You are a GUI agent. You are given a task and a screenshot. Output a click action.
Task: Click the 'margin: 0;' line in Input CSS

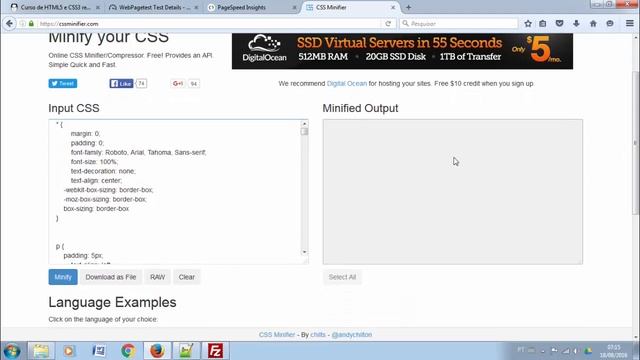85,133
